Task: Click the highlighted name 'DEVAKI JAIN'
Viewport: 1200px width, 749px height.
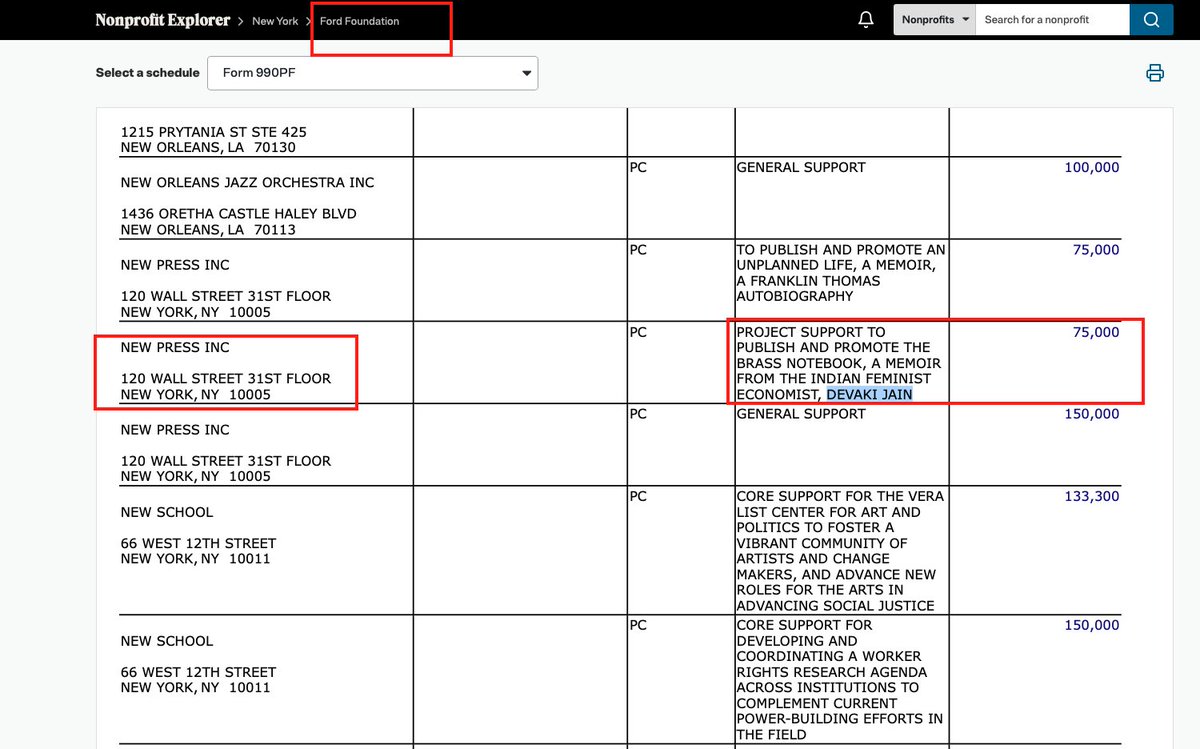Action: 869,395
